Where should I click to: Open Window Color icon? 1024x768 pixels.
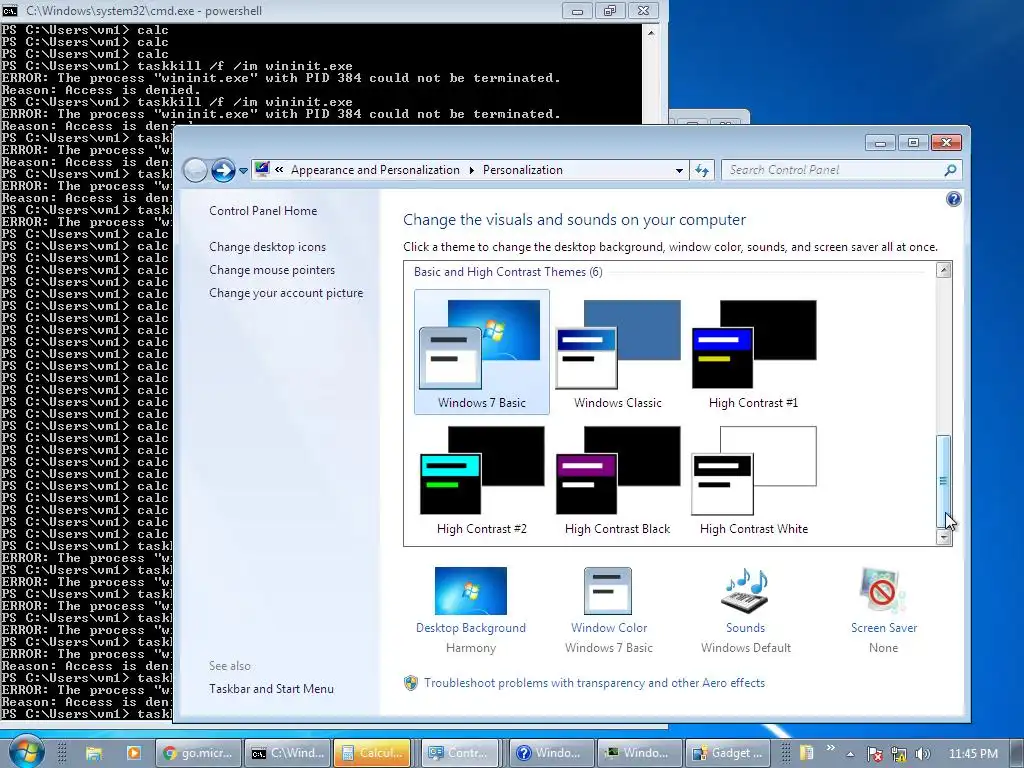(x=608, y=590)
